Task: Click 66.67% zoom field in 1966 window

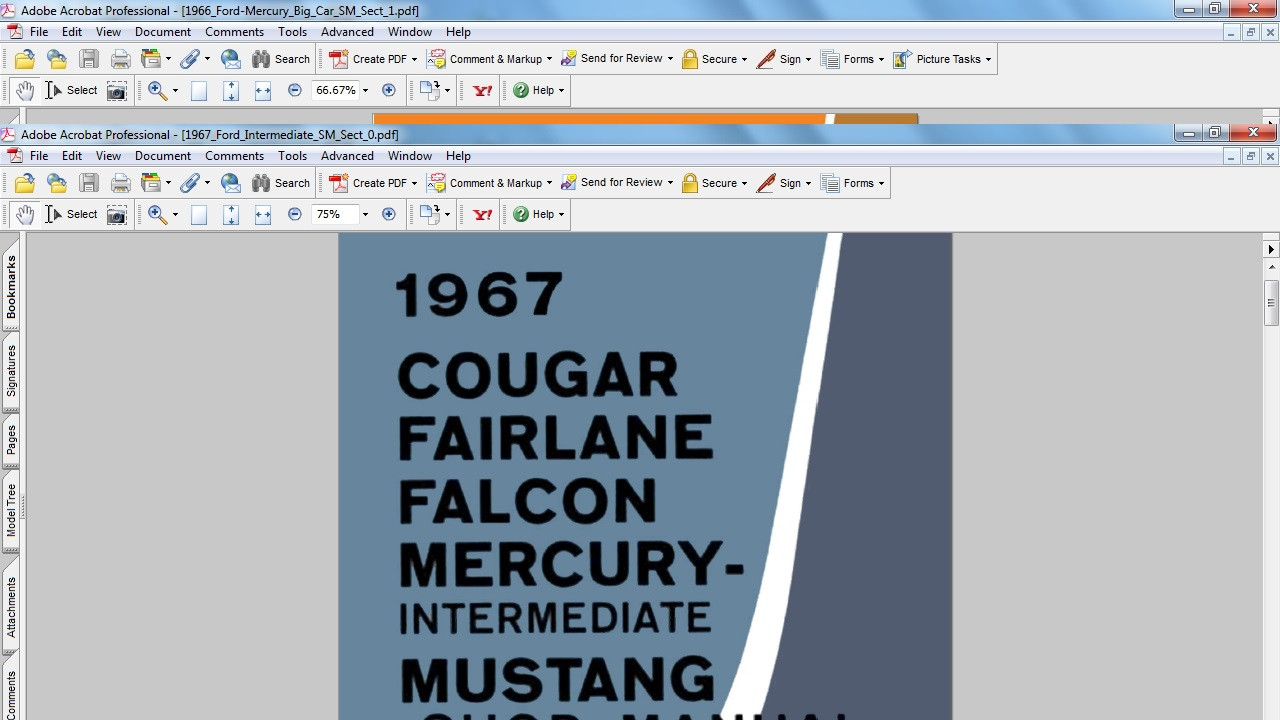Action: tap(335, 90)
